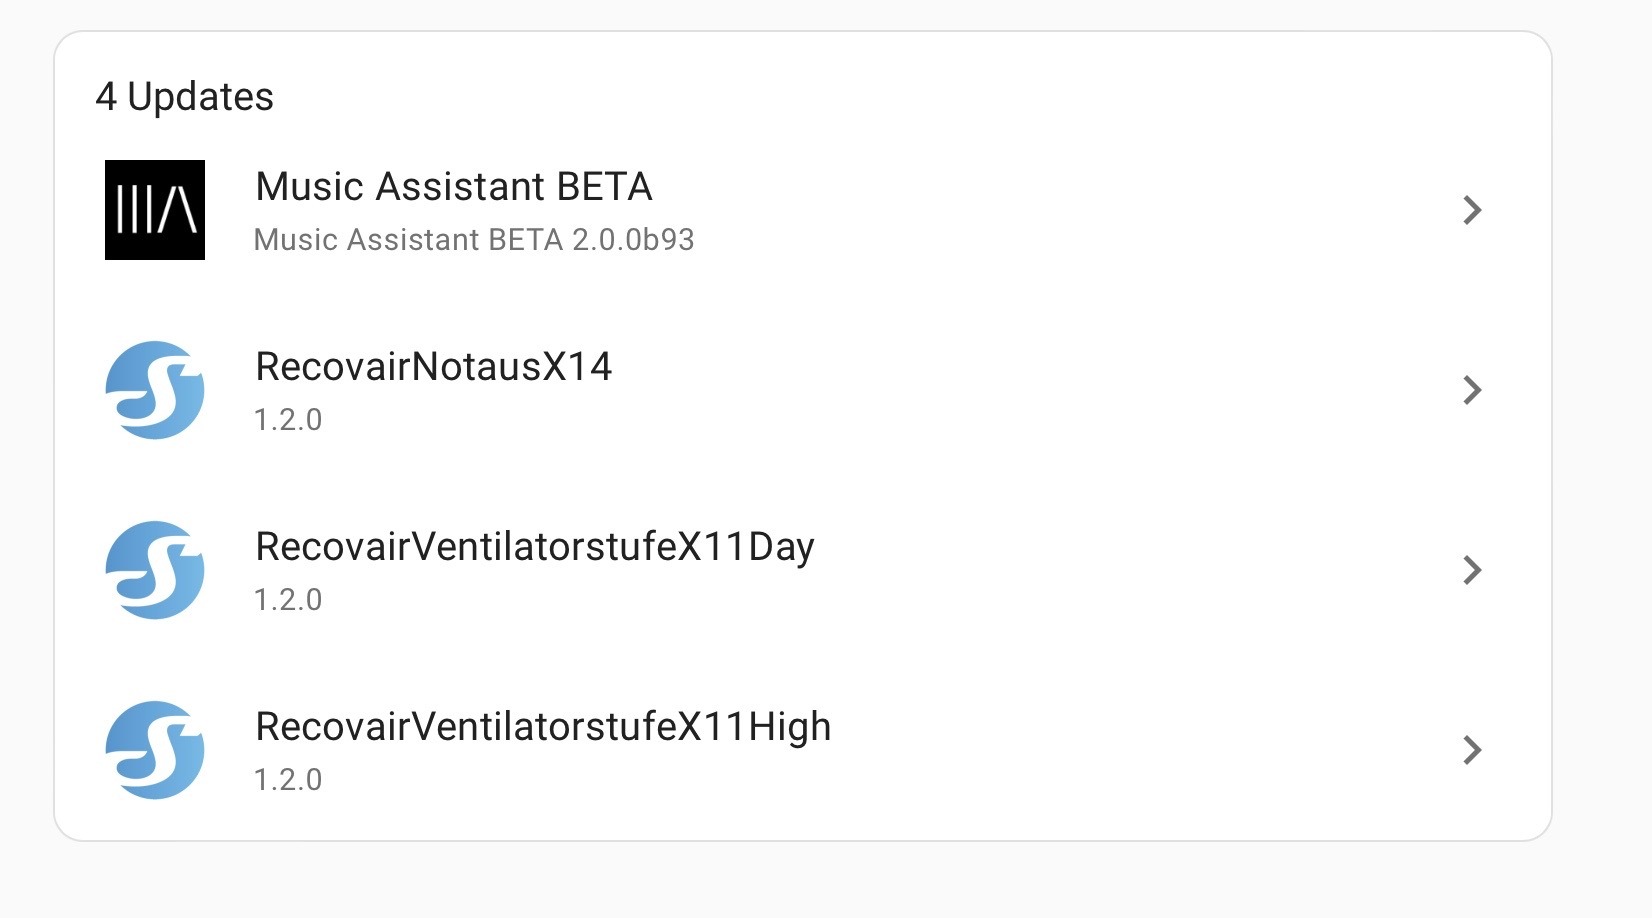Click the RecovairNotausX14 blue S icon
1652x918 pixels.
[155, 390]
